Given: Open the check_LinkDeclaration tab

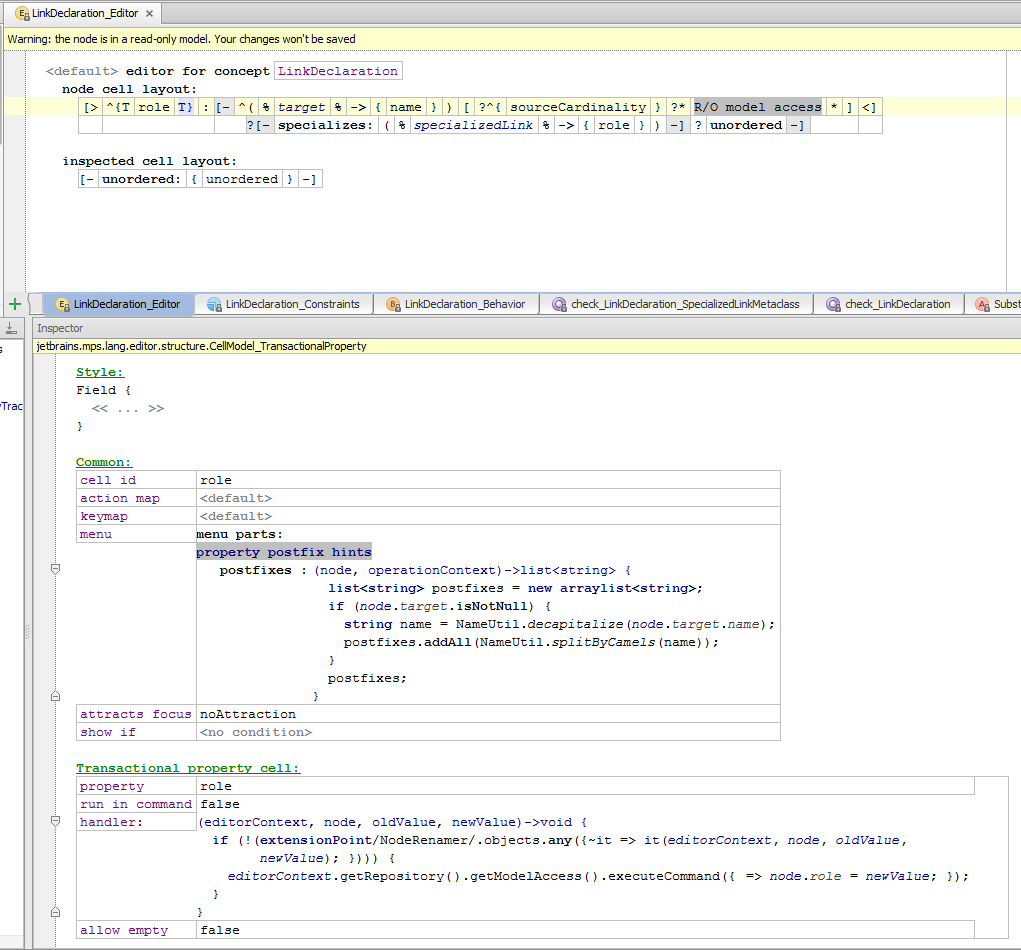Looking at the screenshot, I should pyautogui.click(x=897, y=305).
